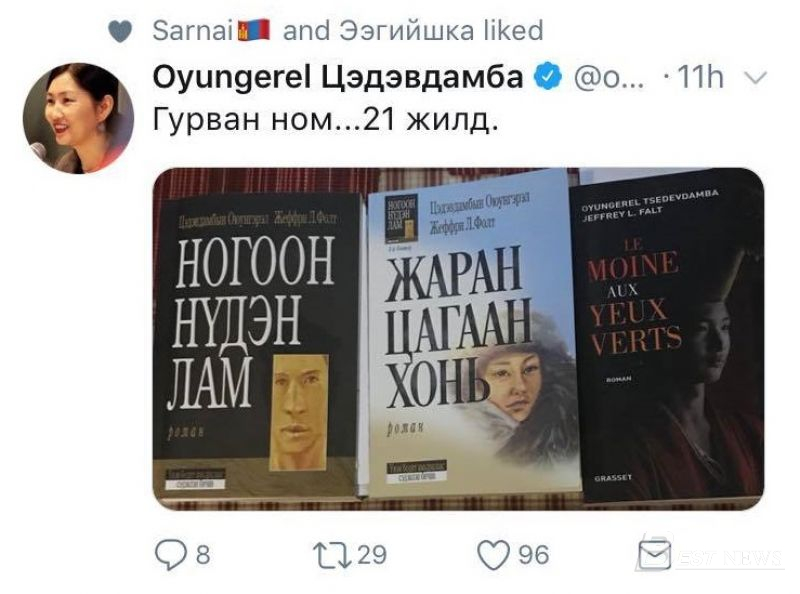Open Oyungerel Цэдэвдамба display name
The width and height of the screenshot is (800, 594).
[338, 78]
